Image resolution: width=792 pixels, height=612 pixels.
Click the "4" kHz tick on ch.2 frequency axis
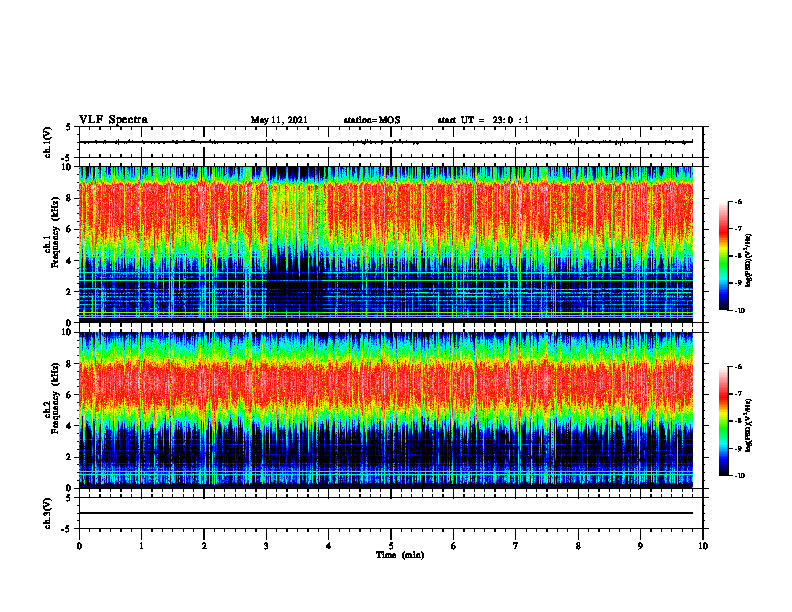[69, 426]
